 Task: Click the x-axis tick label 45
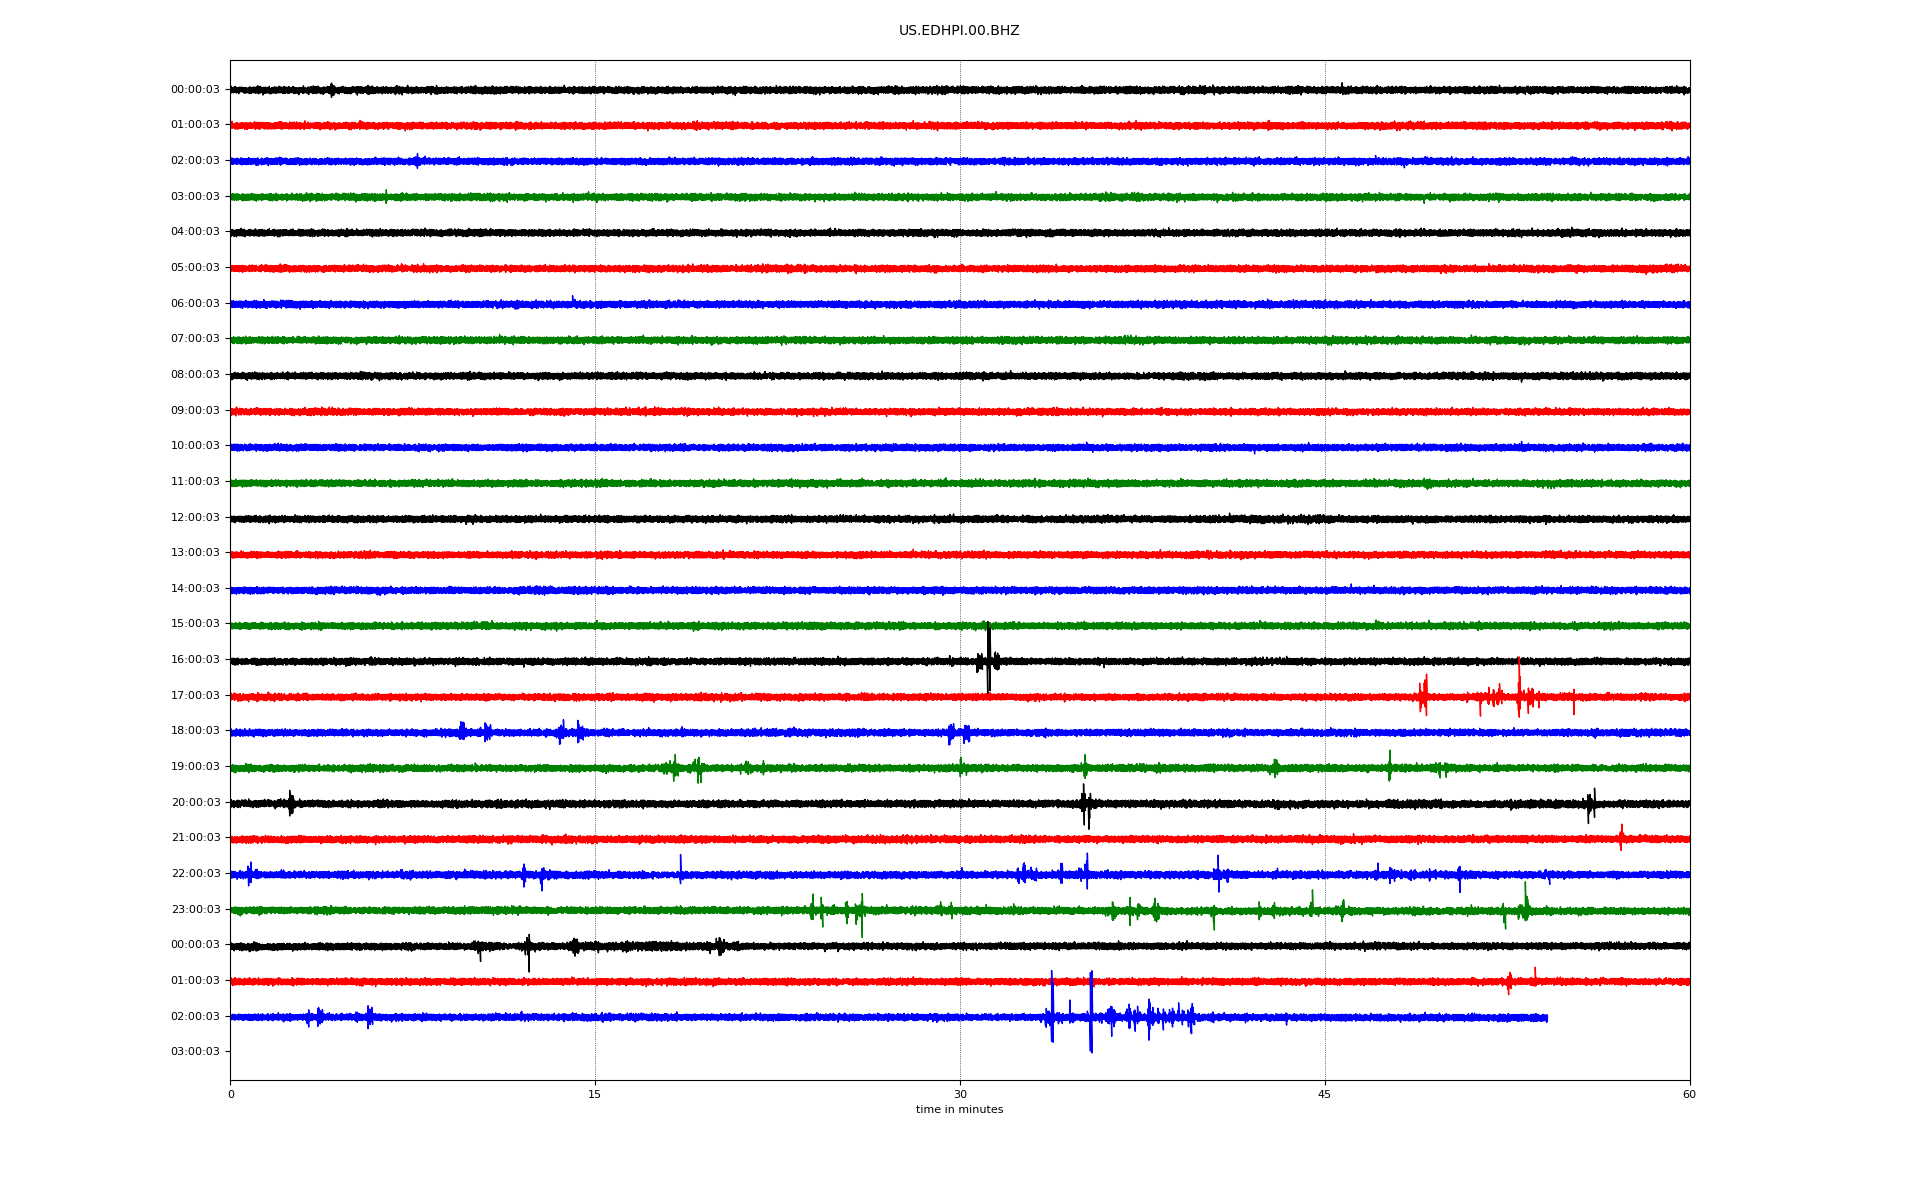pos(1325,1094)
